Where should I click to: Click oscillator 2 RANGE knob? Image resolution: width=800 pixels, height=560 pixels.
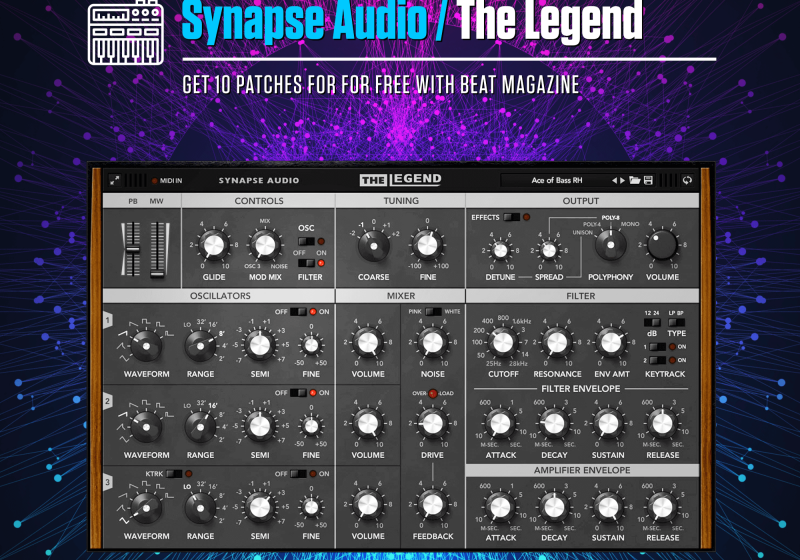(201, 427)
